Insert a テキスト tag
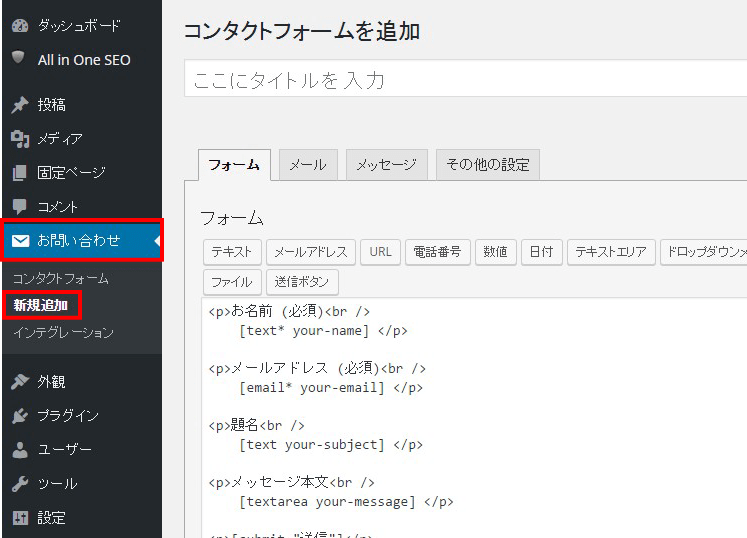Screen dimensions: 747x538 pos(232,252)
